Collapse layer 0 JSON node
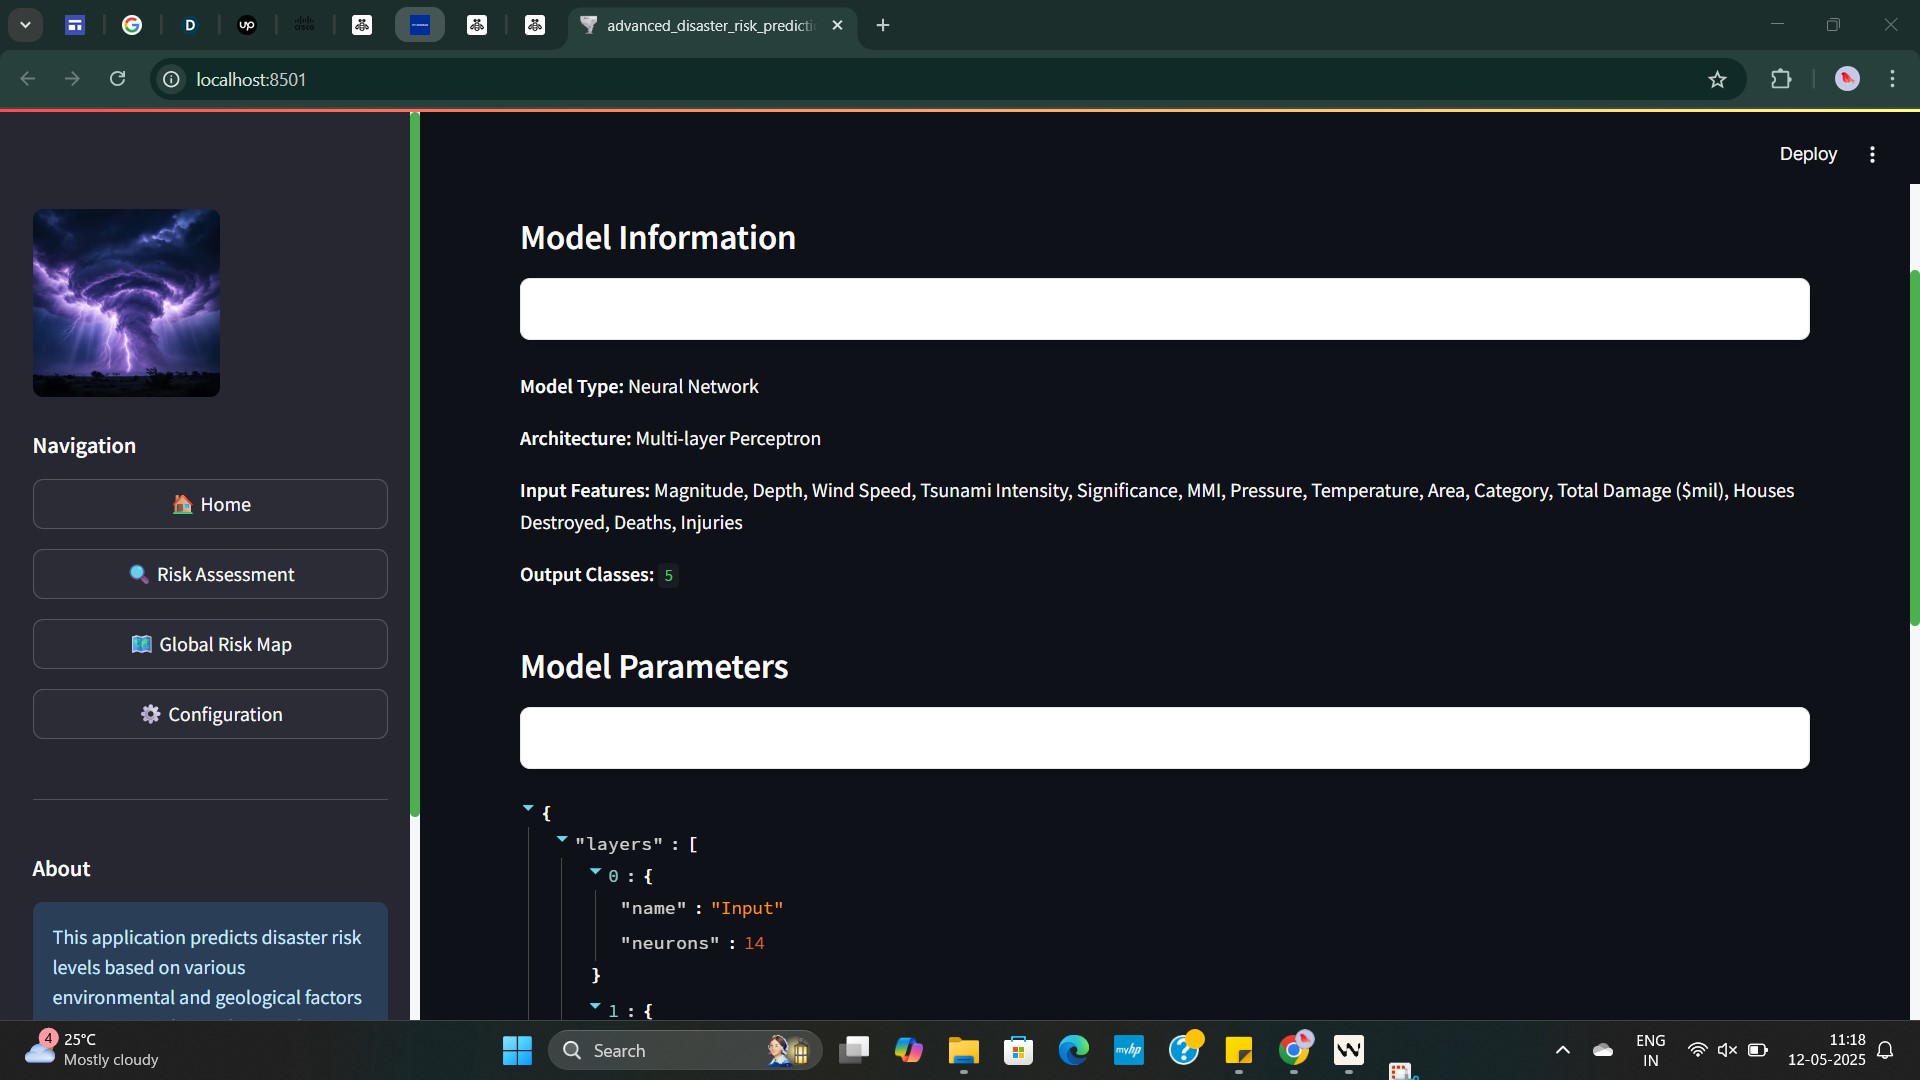Screen dimensions: 1920x1080 pos(596,872)
